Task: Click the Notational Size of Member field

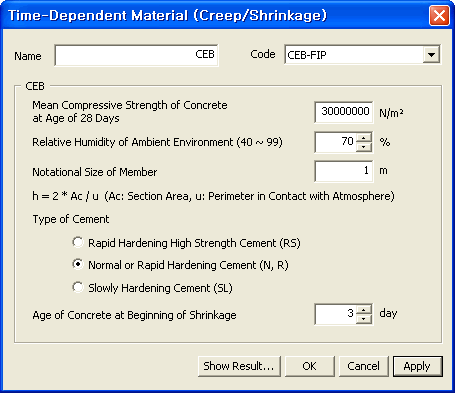Action: (344, 171)
